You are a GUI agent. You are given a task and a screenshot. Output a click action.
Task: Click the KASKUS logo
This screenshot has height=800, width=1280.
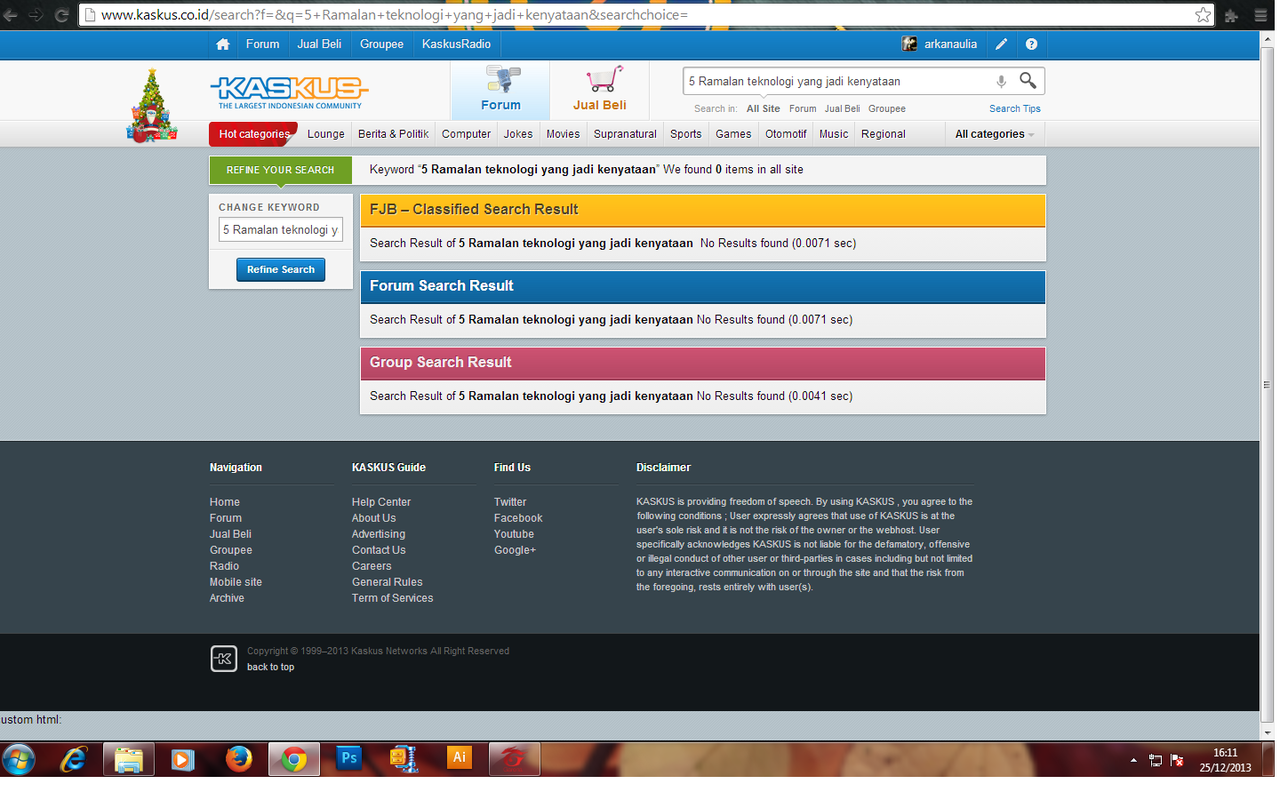pos(289,91)
